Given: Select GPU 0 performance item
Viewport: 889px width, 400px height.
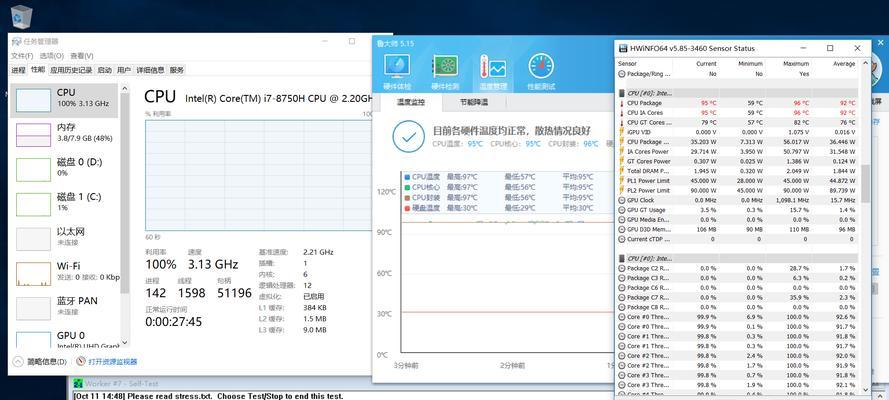Looking at the screenshot, I should pos(65,339).
